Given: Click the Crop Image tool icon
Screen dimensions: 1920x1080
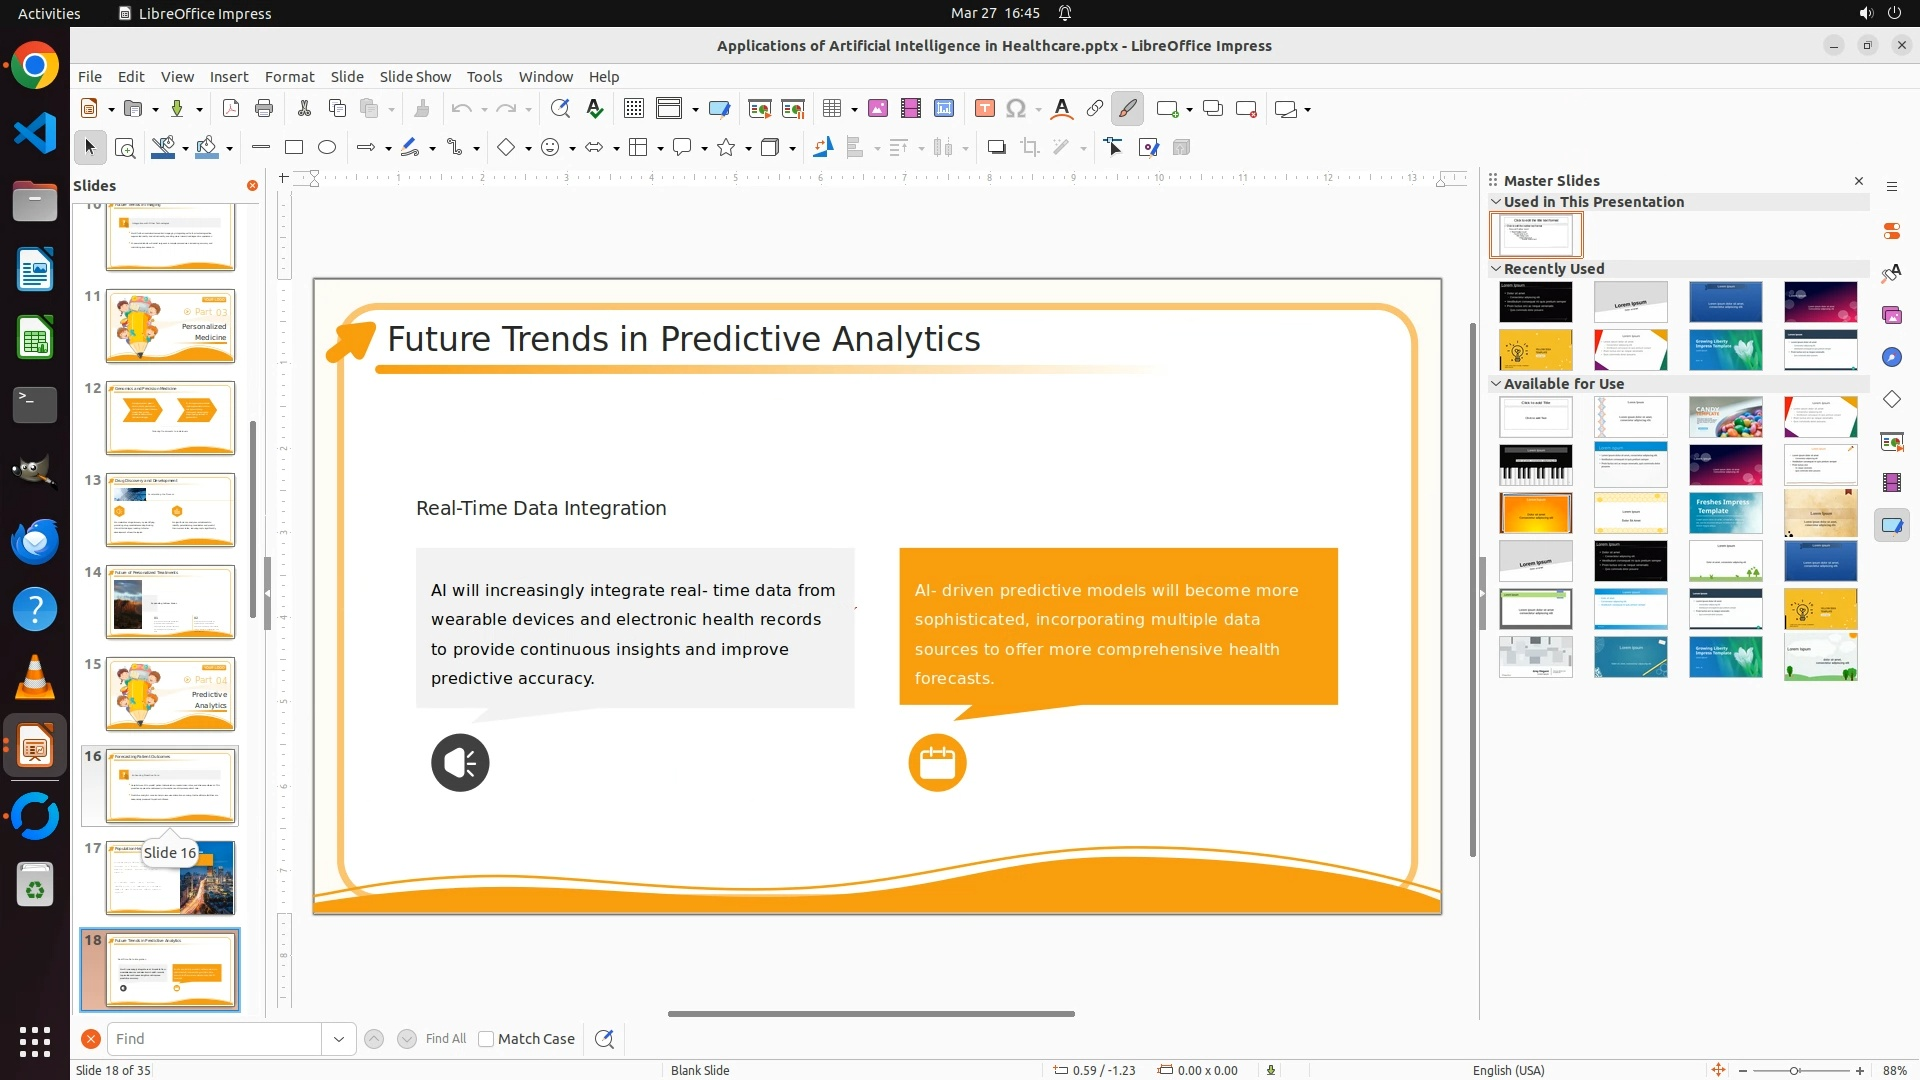Looking at the screenshot, I should 1030,148.
